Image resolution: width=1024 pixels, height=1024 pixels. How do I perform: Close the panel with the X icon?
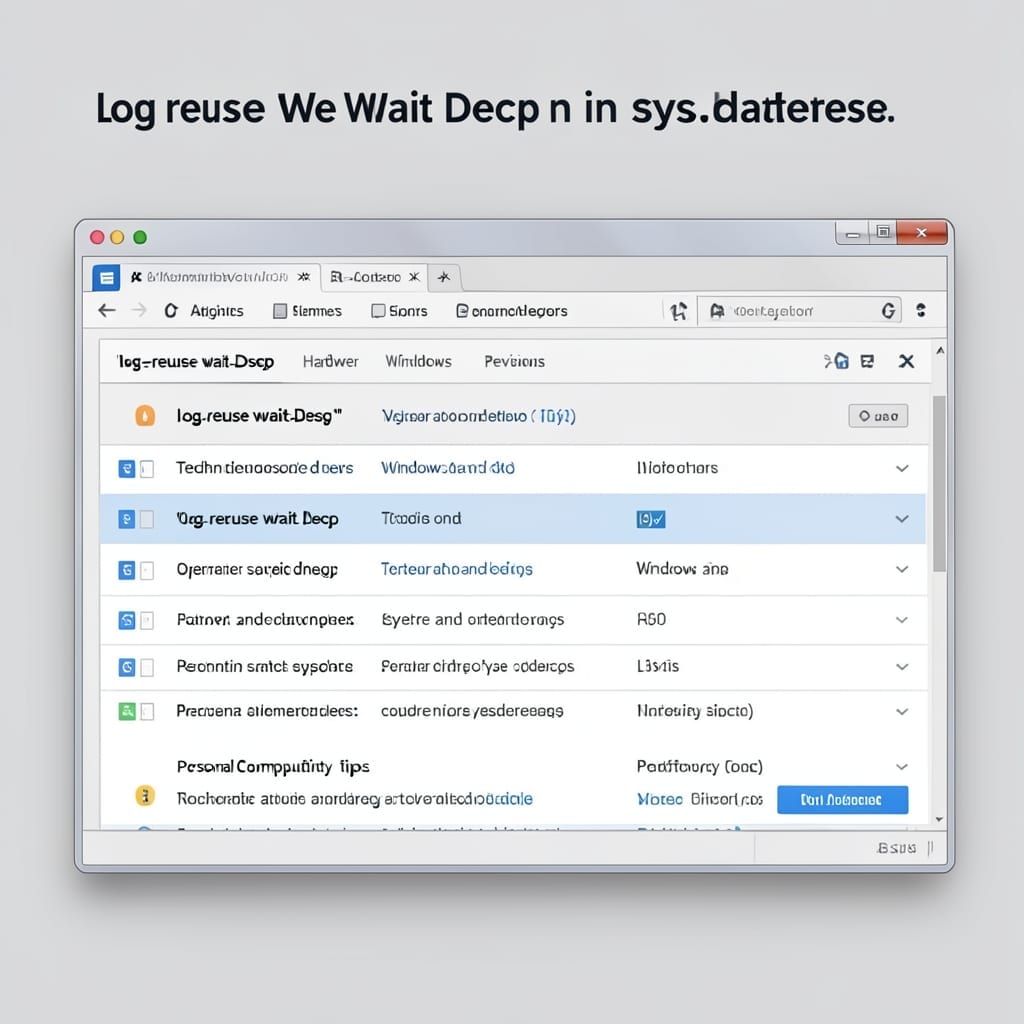pos(906,361)
